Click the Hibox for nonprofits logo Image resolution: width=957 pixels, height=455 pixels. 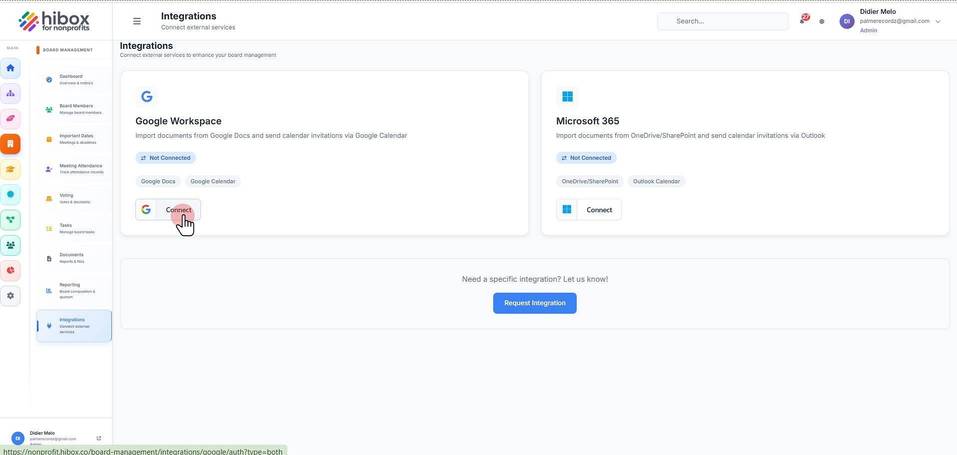(x=54, y=21)
